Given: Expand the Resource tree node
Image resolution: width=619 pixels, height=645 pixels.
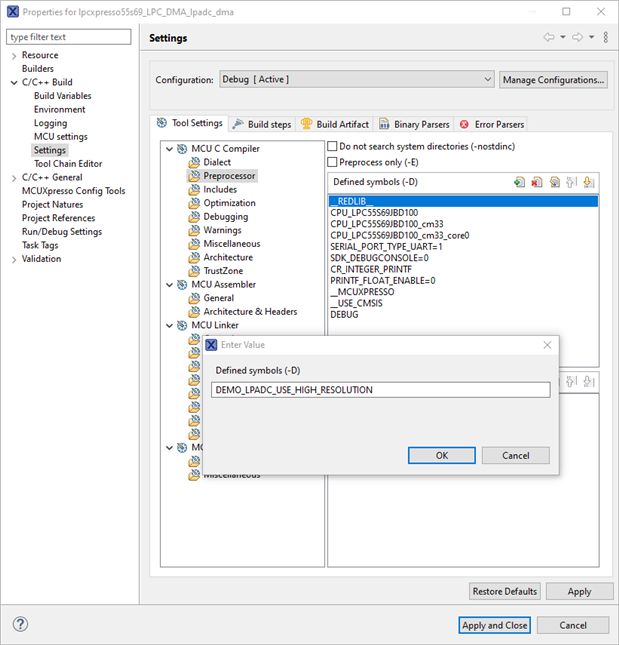Looking at the screenshot, I should coord(14,56).
